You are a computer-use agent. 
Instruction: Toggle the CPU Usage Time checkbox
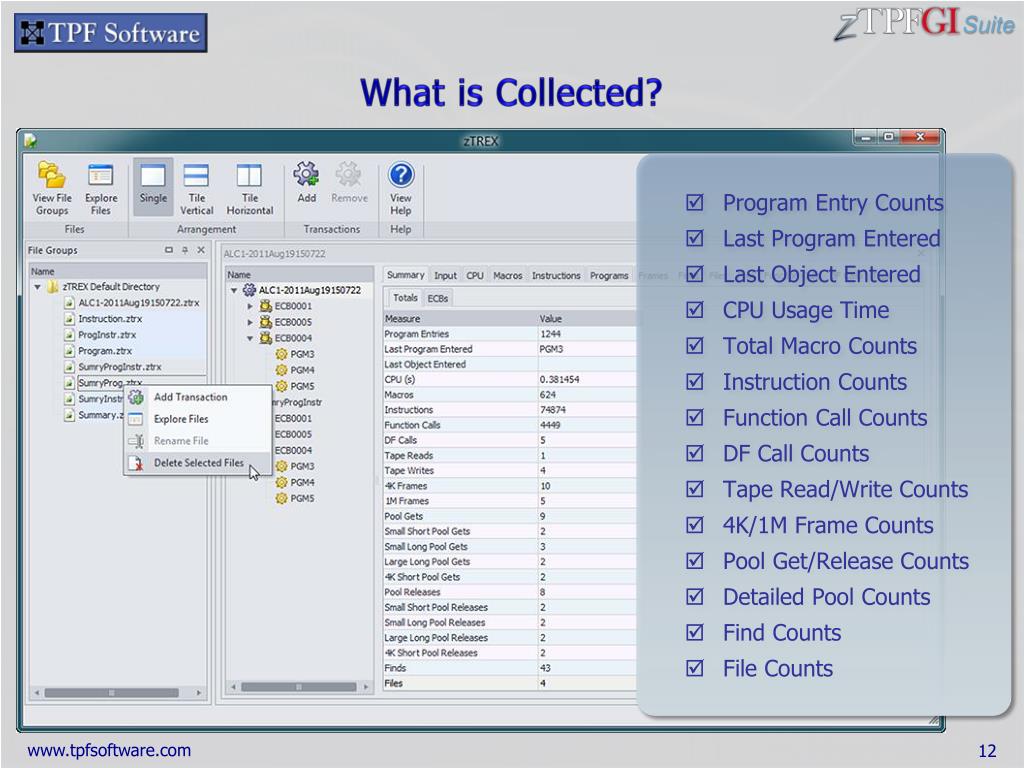pyautogui.click(x=695, y=310)
